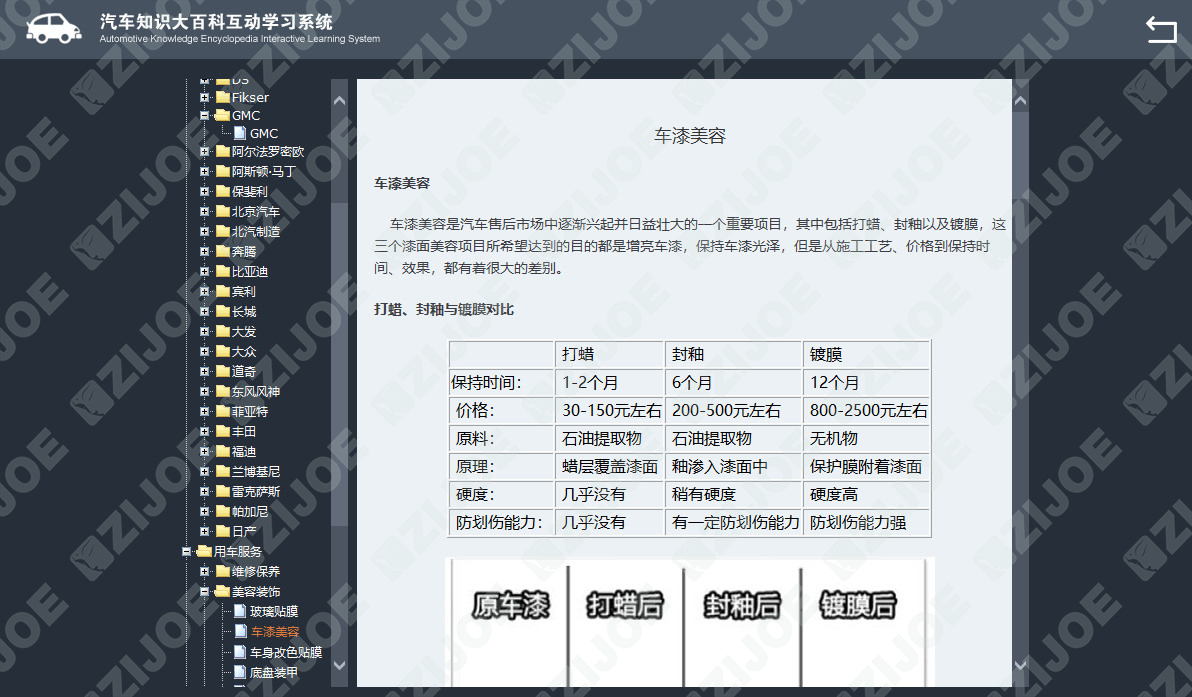Click the 用车服务 open folder icon
Screen dimensions: 1192x697
tap(204, 551)
